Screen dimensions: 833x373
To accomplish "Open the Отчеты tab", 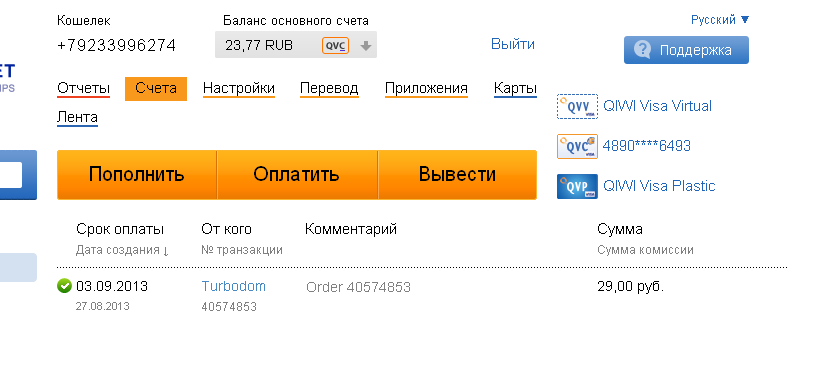I will pyautogui.click(x=83, y=88).
